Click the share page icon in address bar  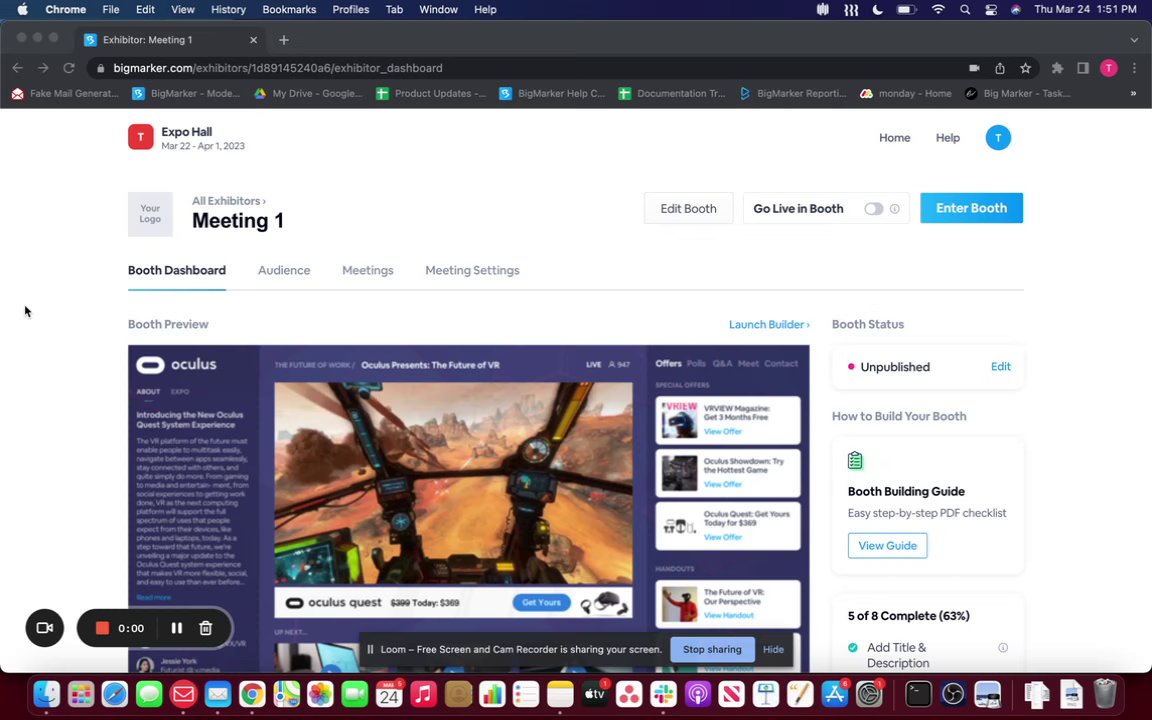click(x=1000, y=68)
